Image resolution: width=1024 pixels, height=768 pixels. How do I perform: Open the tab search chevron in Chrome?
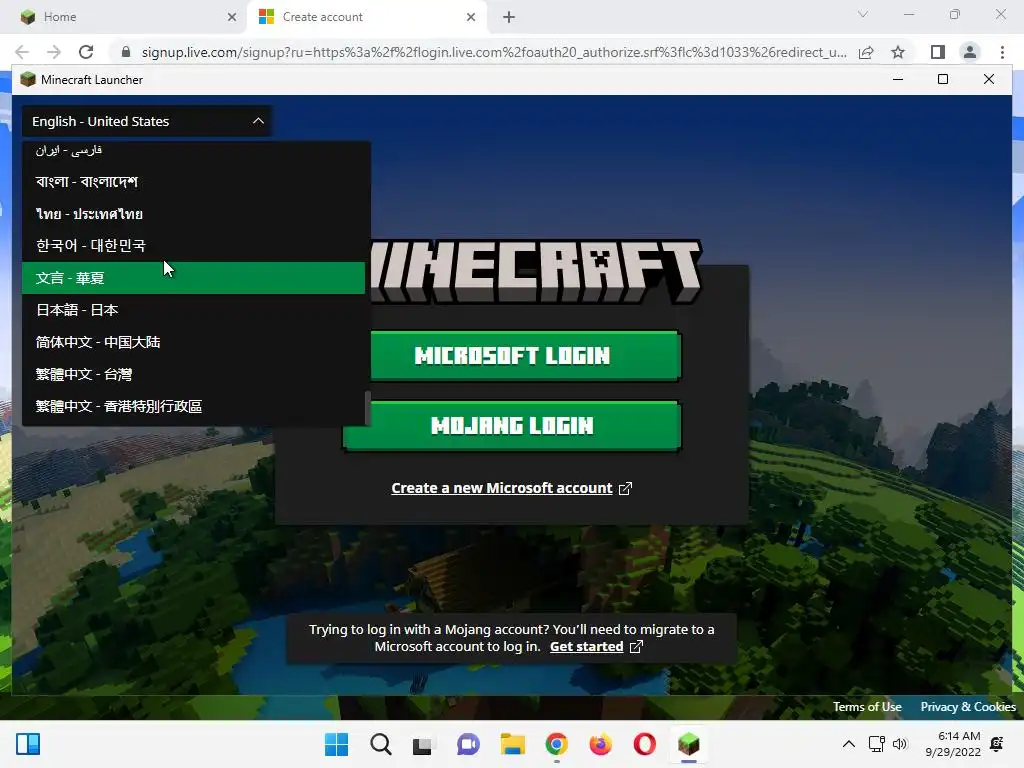point(863,14)
